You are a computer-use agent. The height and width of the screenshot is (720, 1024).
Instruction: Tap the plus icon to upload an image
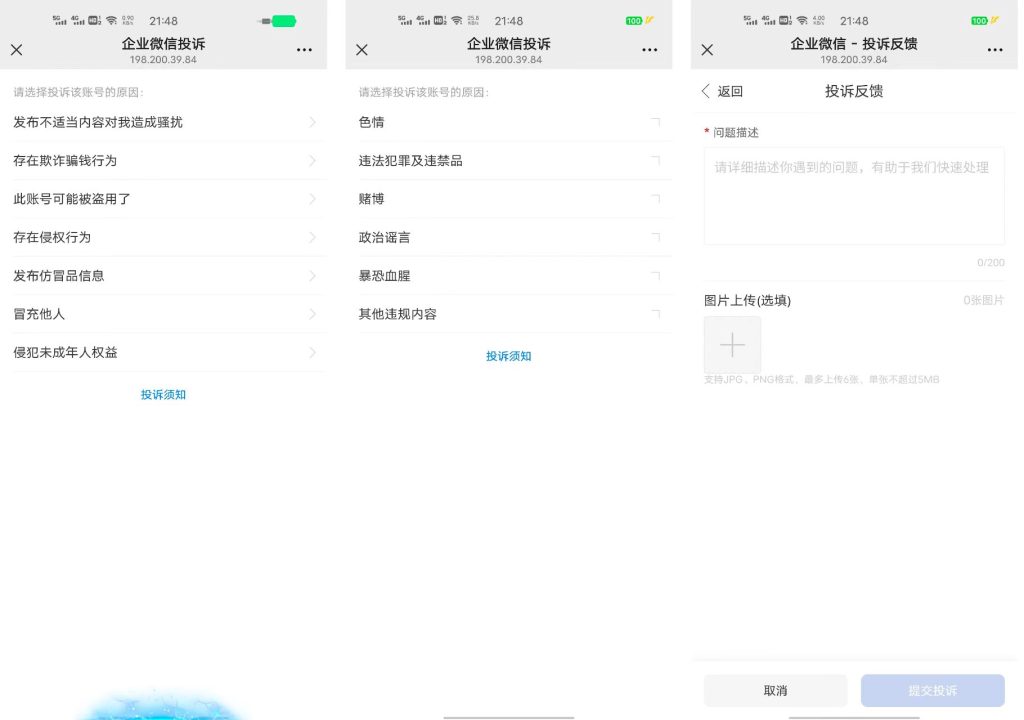coord(732,344)
